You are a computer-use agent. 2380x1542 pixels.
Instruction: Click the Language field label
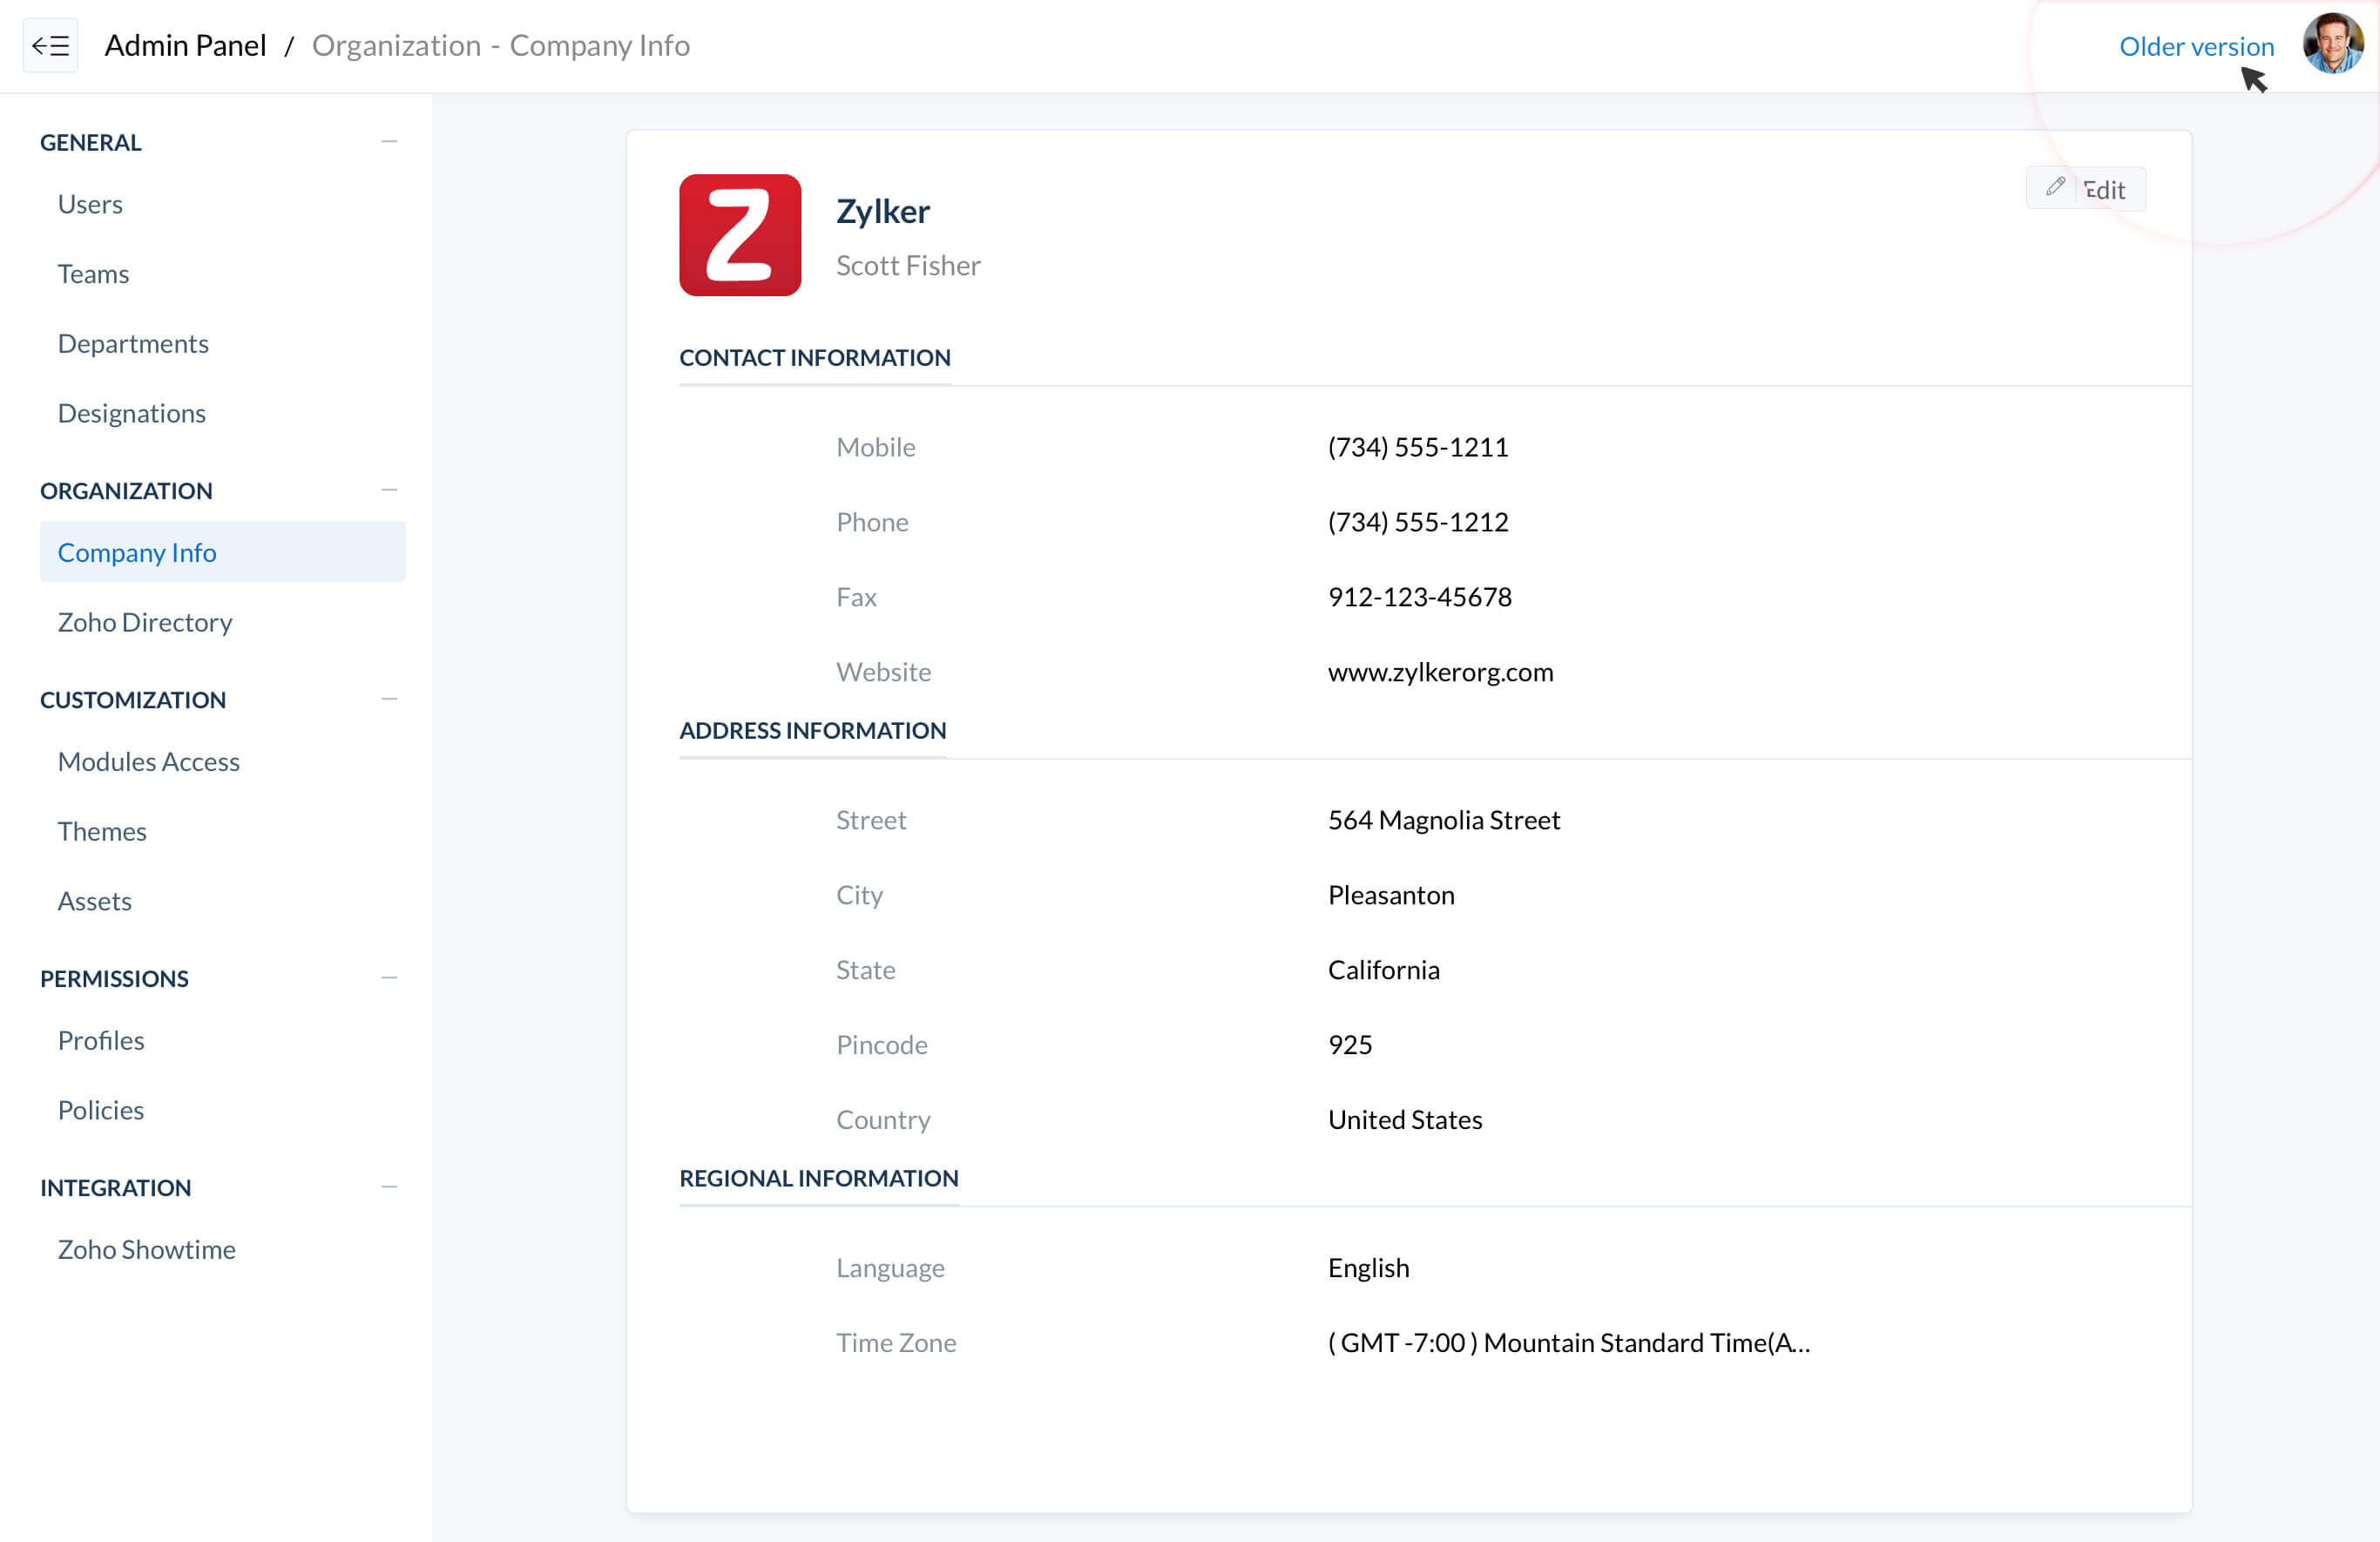pyautogui.click(x=890, y=1268)
